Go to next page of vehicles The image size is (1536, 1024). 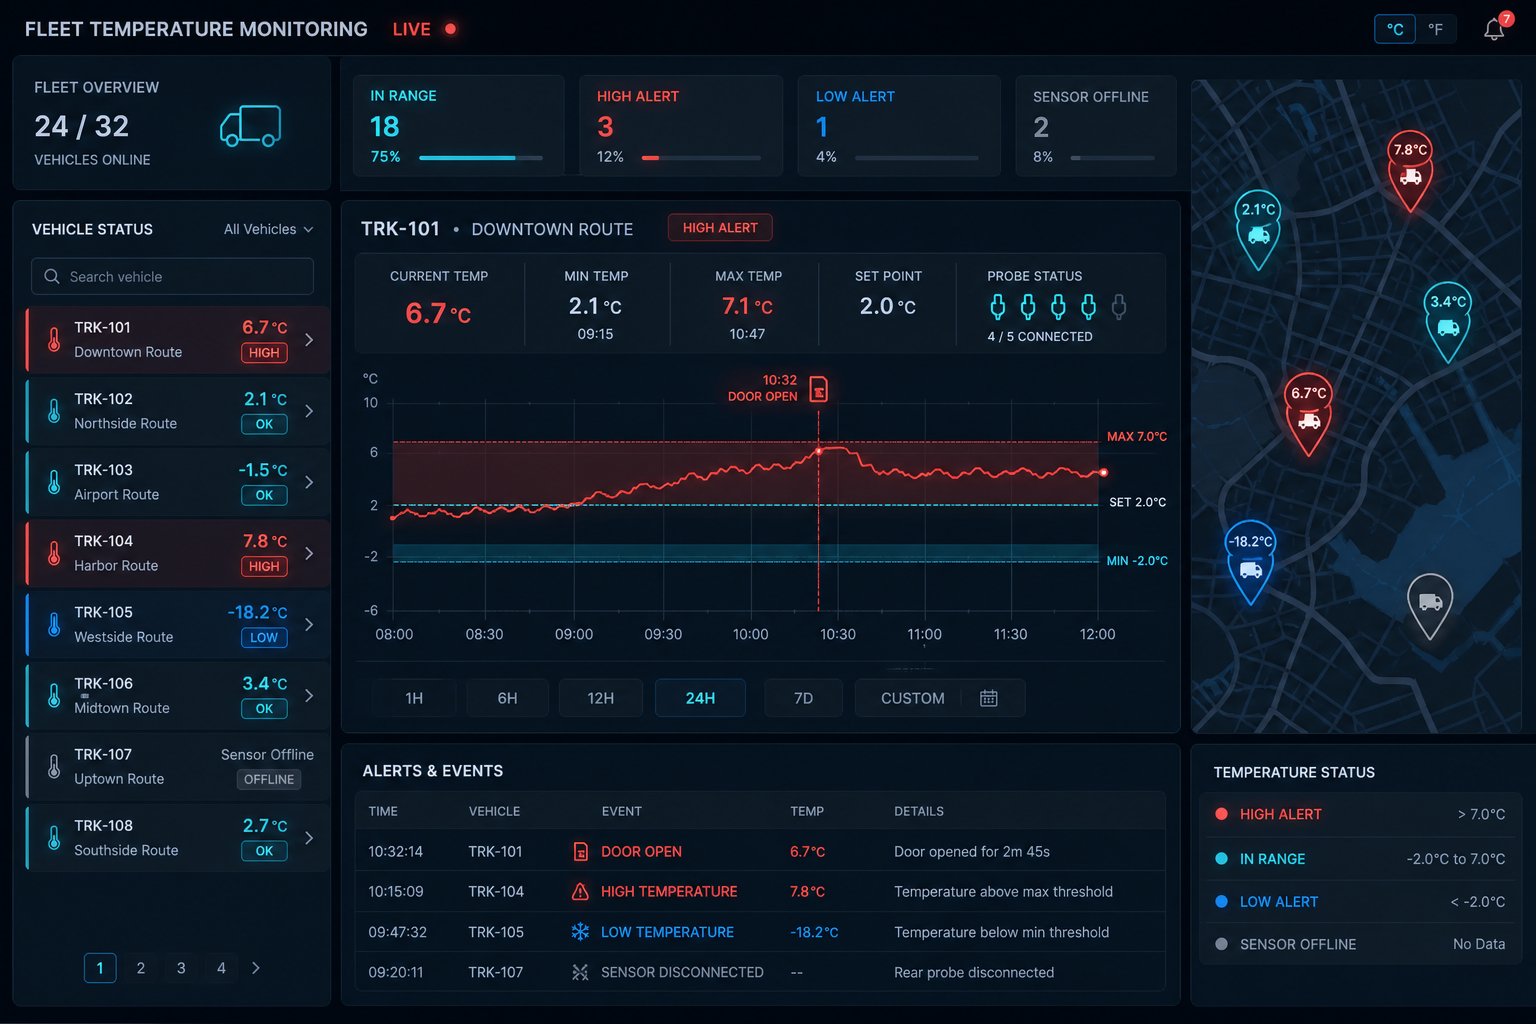(256, 968)
